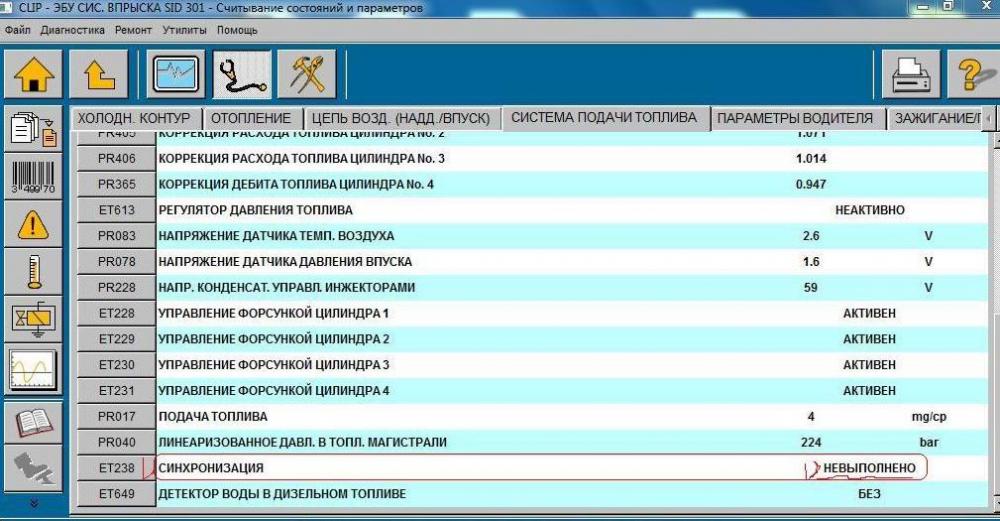The width and height of the screenshot is (1000, 521).
Task: Click the ET230 state button
Action: 117,365
